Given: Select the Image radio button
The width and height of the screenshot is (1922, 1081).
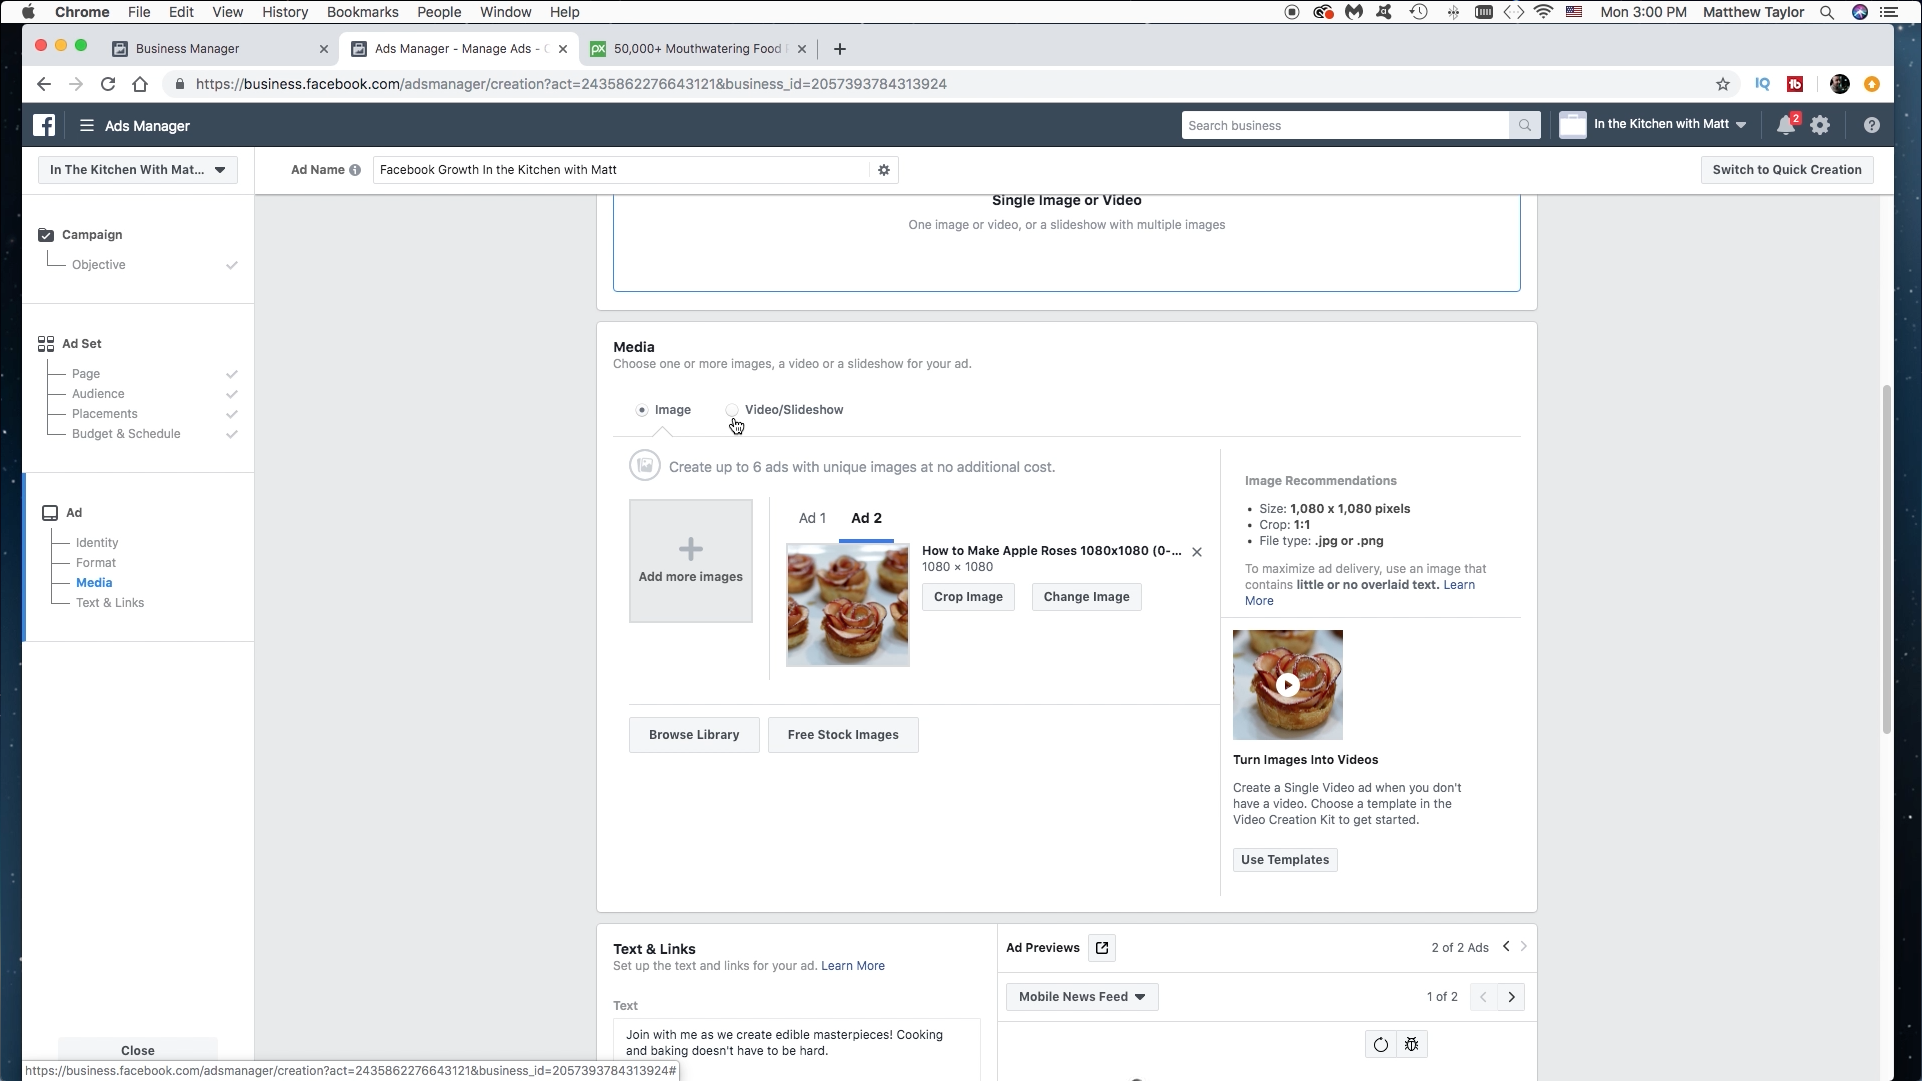Looking at the screenshot, I should pyautogui.click(x=642, y=410).
